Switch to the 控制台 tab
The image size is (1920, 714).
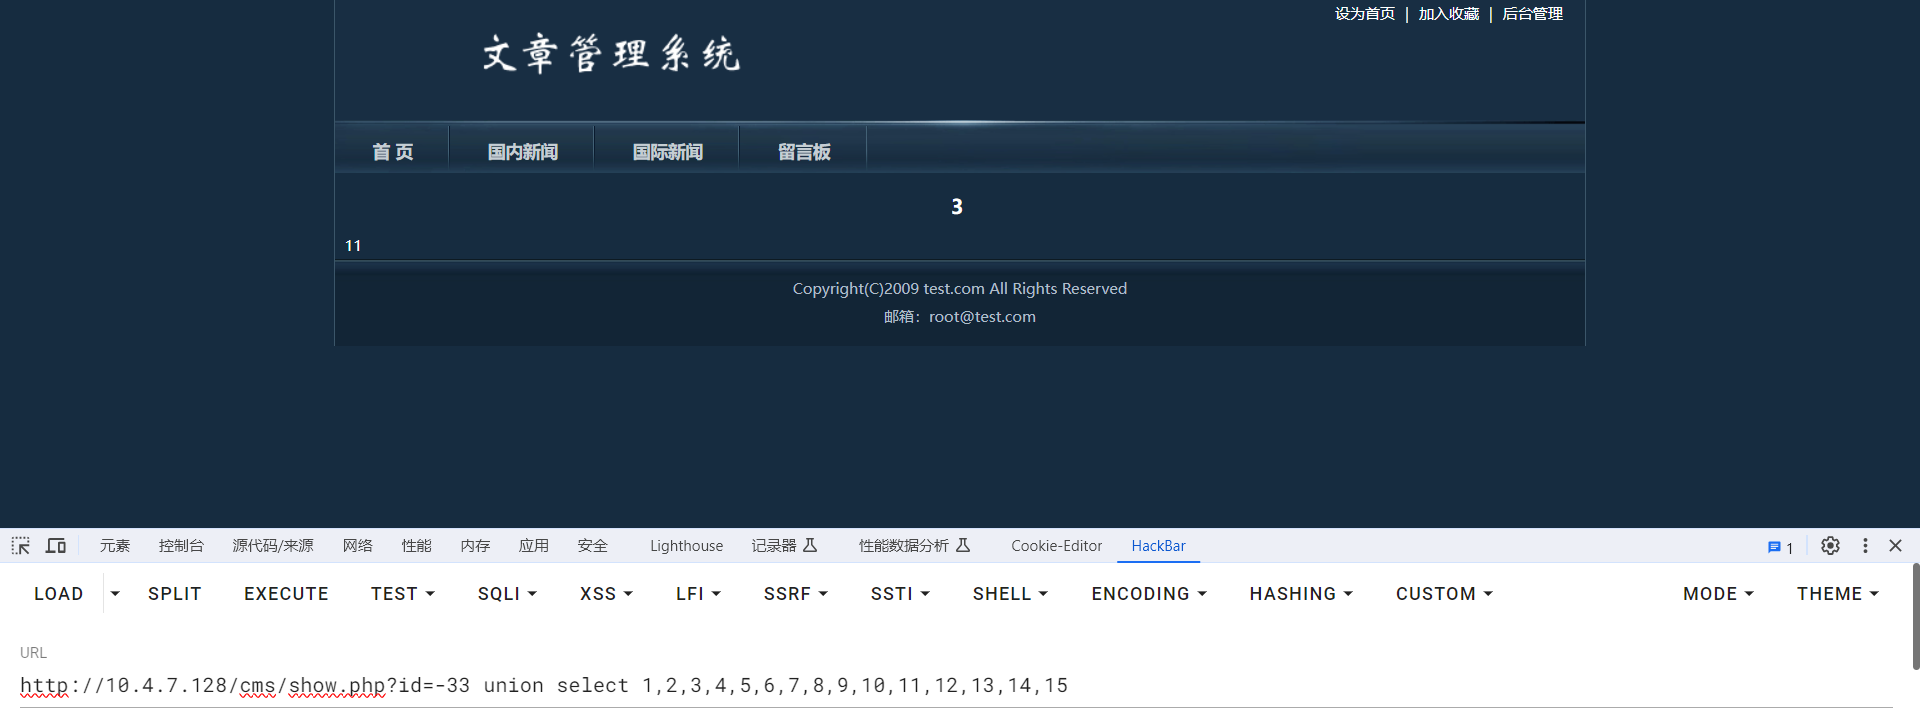click(181, 546)
